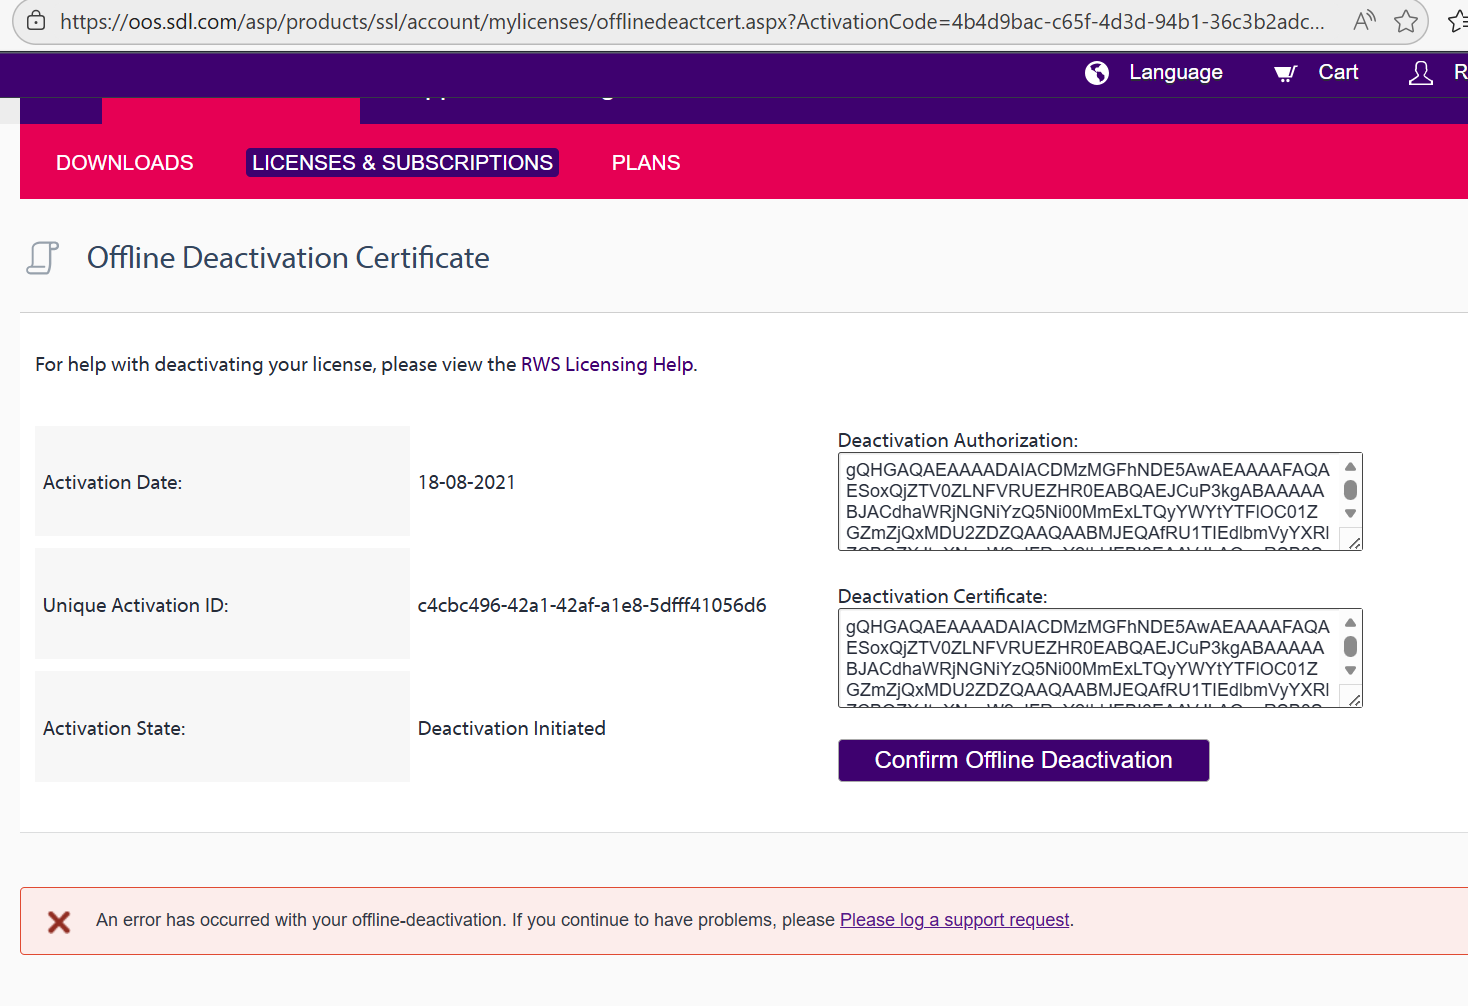
Task: Open the shopping Cart icon
Action: click(x=1285, y=73)
